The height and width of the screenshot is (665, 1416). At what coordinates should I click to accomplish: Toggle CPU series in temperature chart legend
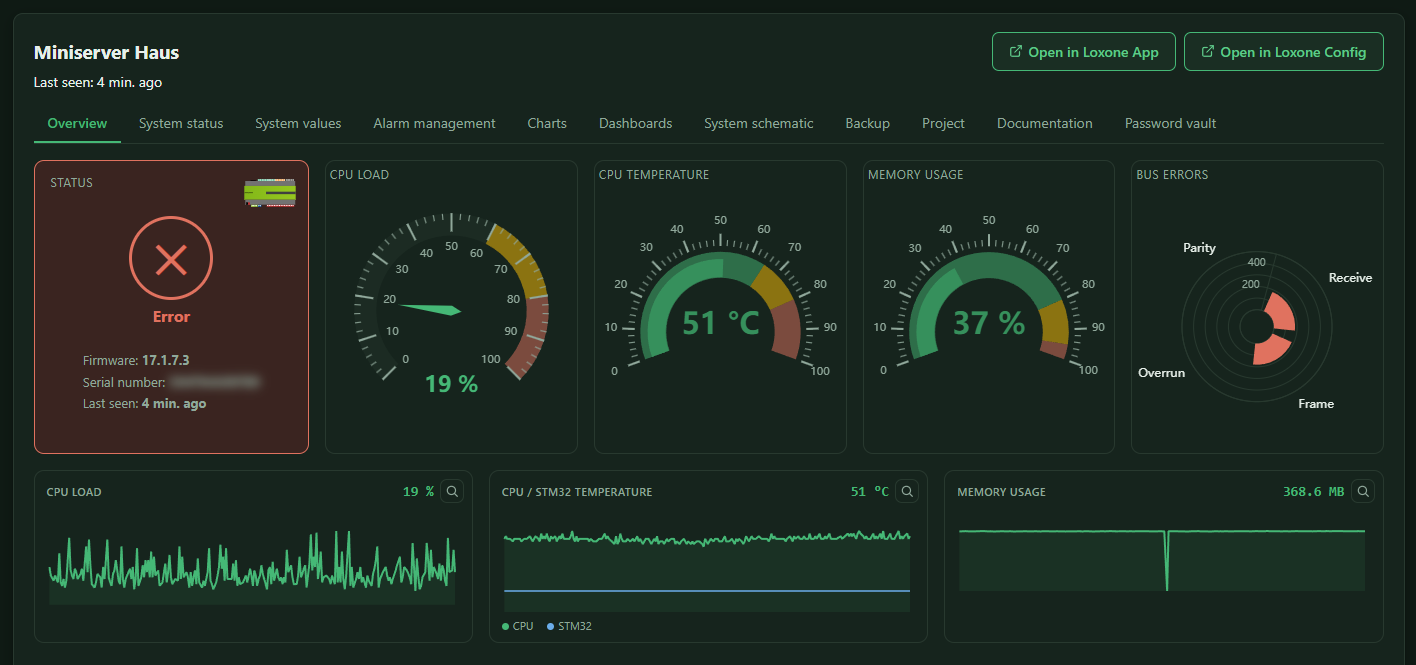518,626
